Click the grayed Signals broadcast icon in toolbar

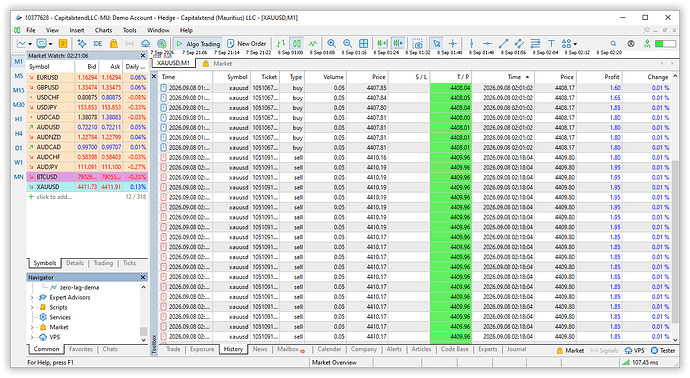129,44
